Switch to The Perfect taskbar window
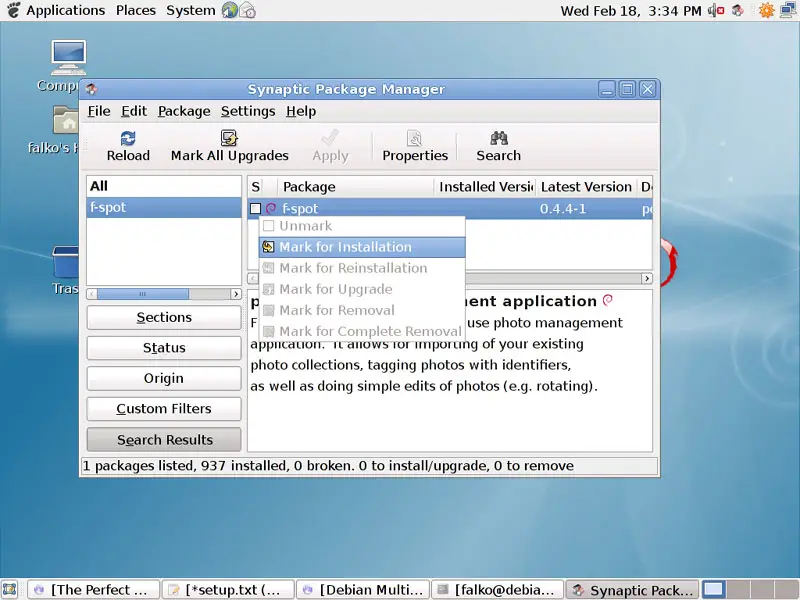800x600 pixels. (93, 590)
